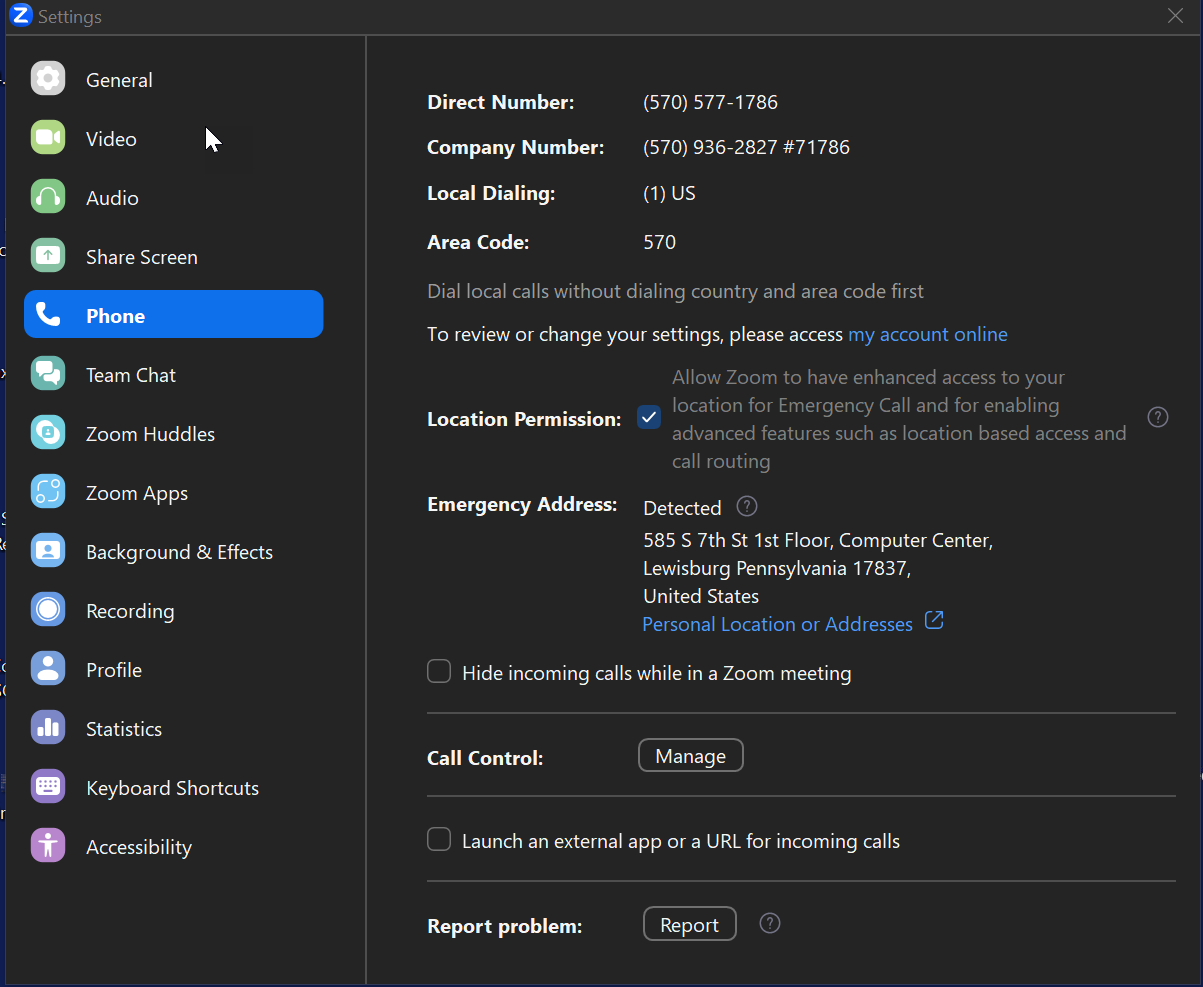Uncheck the Location Permission checkbox
The height and width of the screenshot is (987, 1203).
(649, 418)
